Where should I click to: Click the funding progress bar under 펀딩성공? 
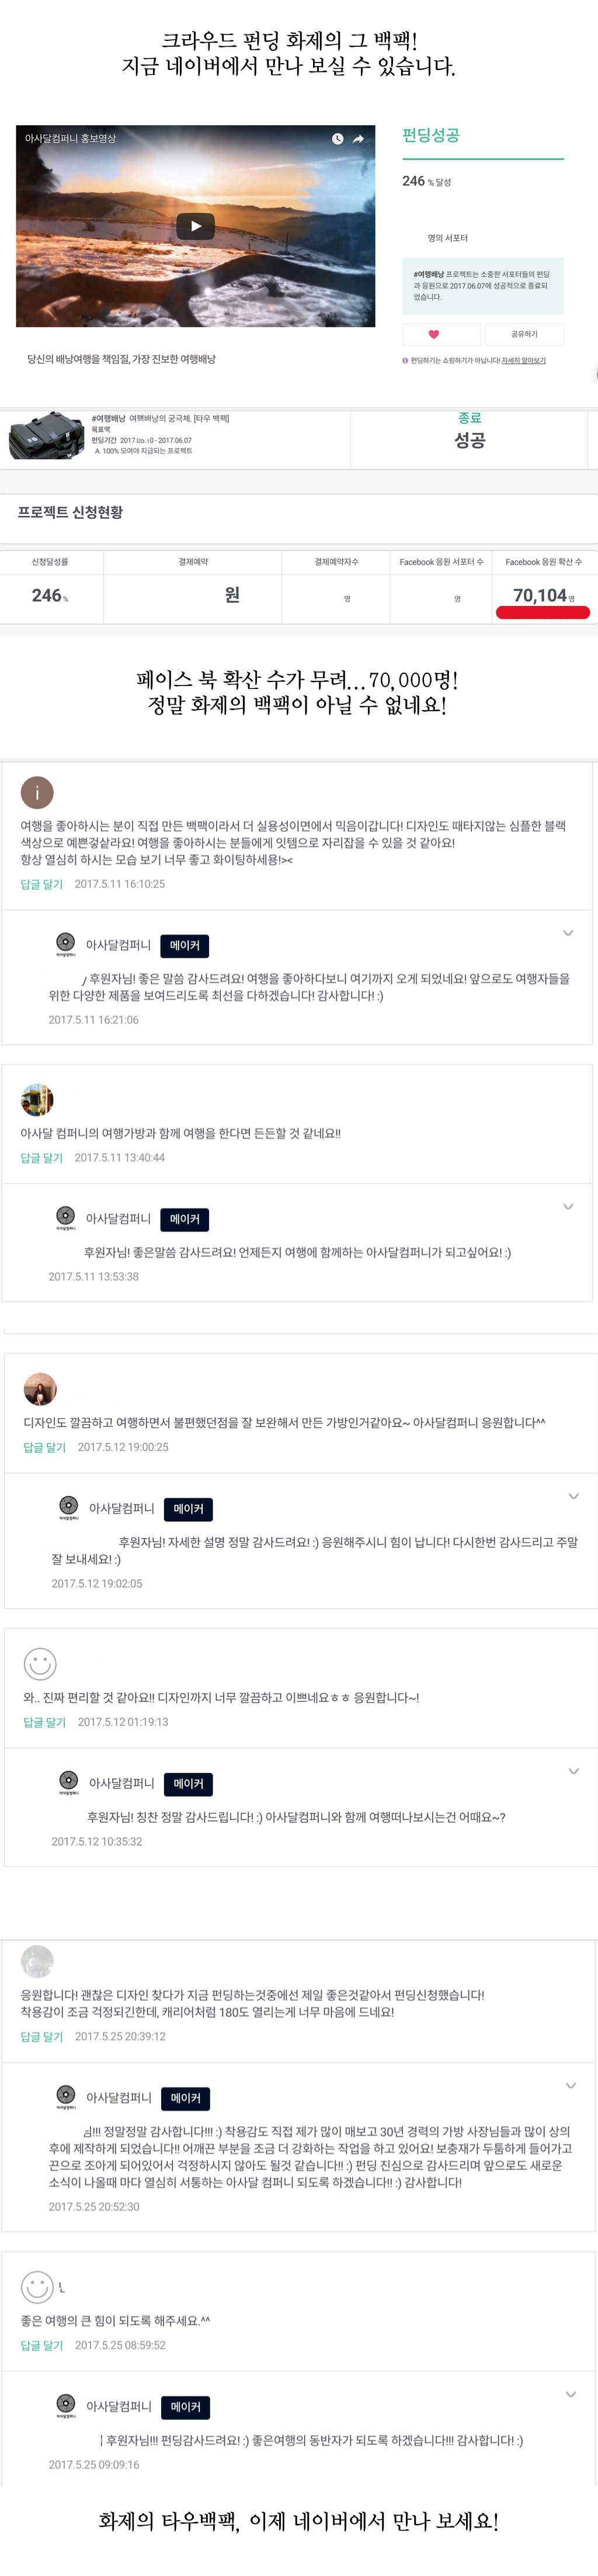tap(483, 159)
